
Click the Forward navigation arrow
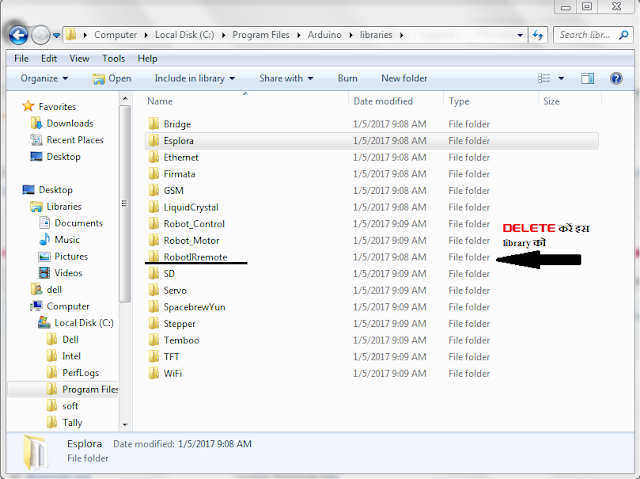coord(40,35)
